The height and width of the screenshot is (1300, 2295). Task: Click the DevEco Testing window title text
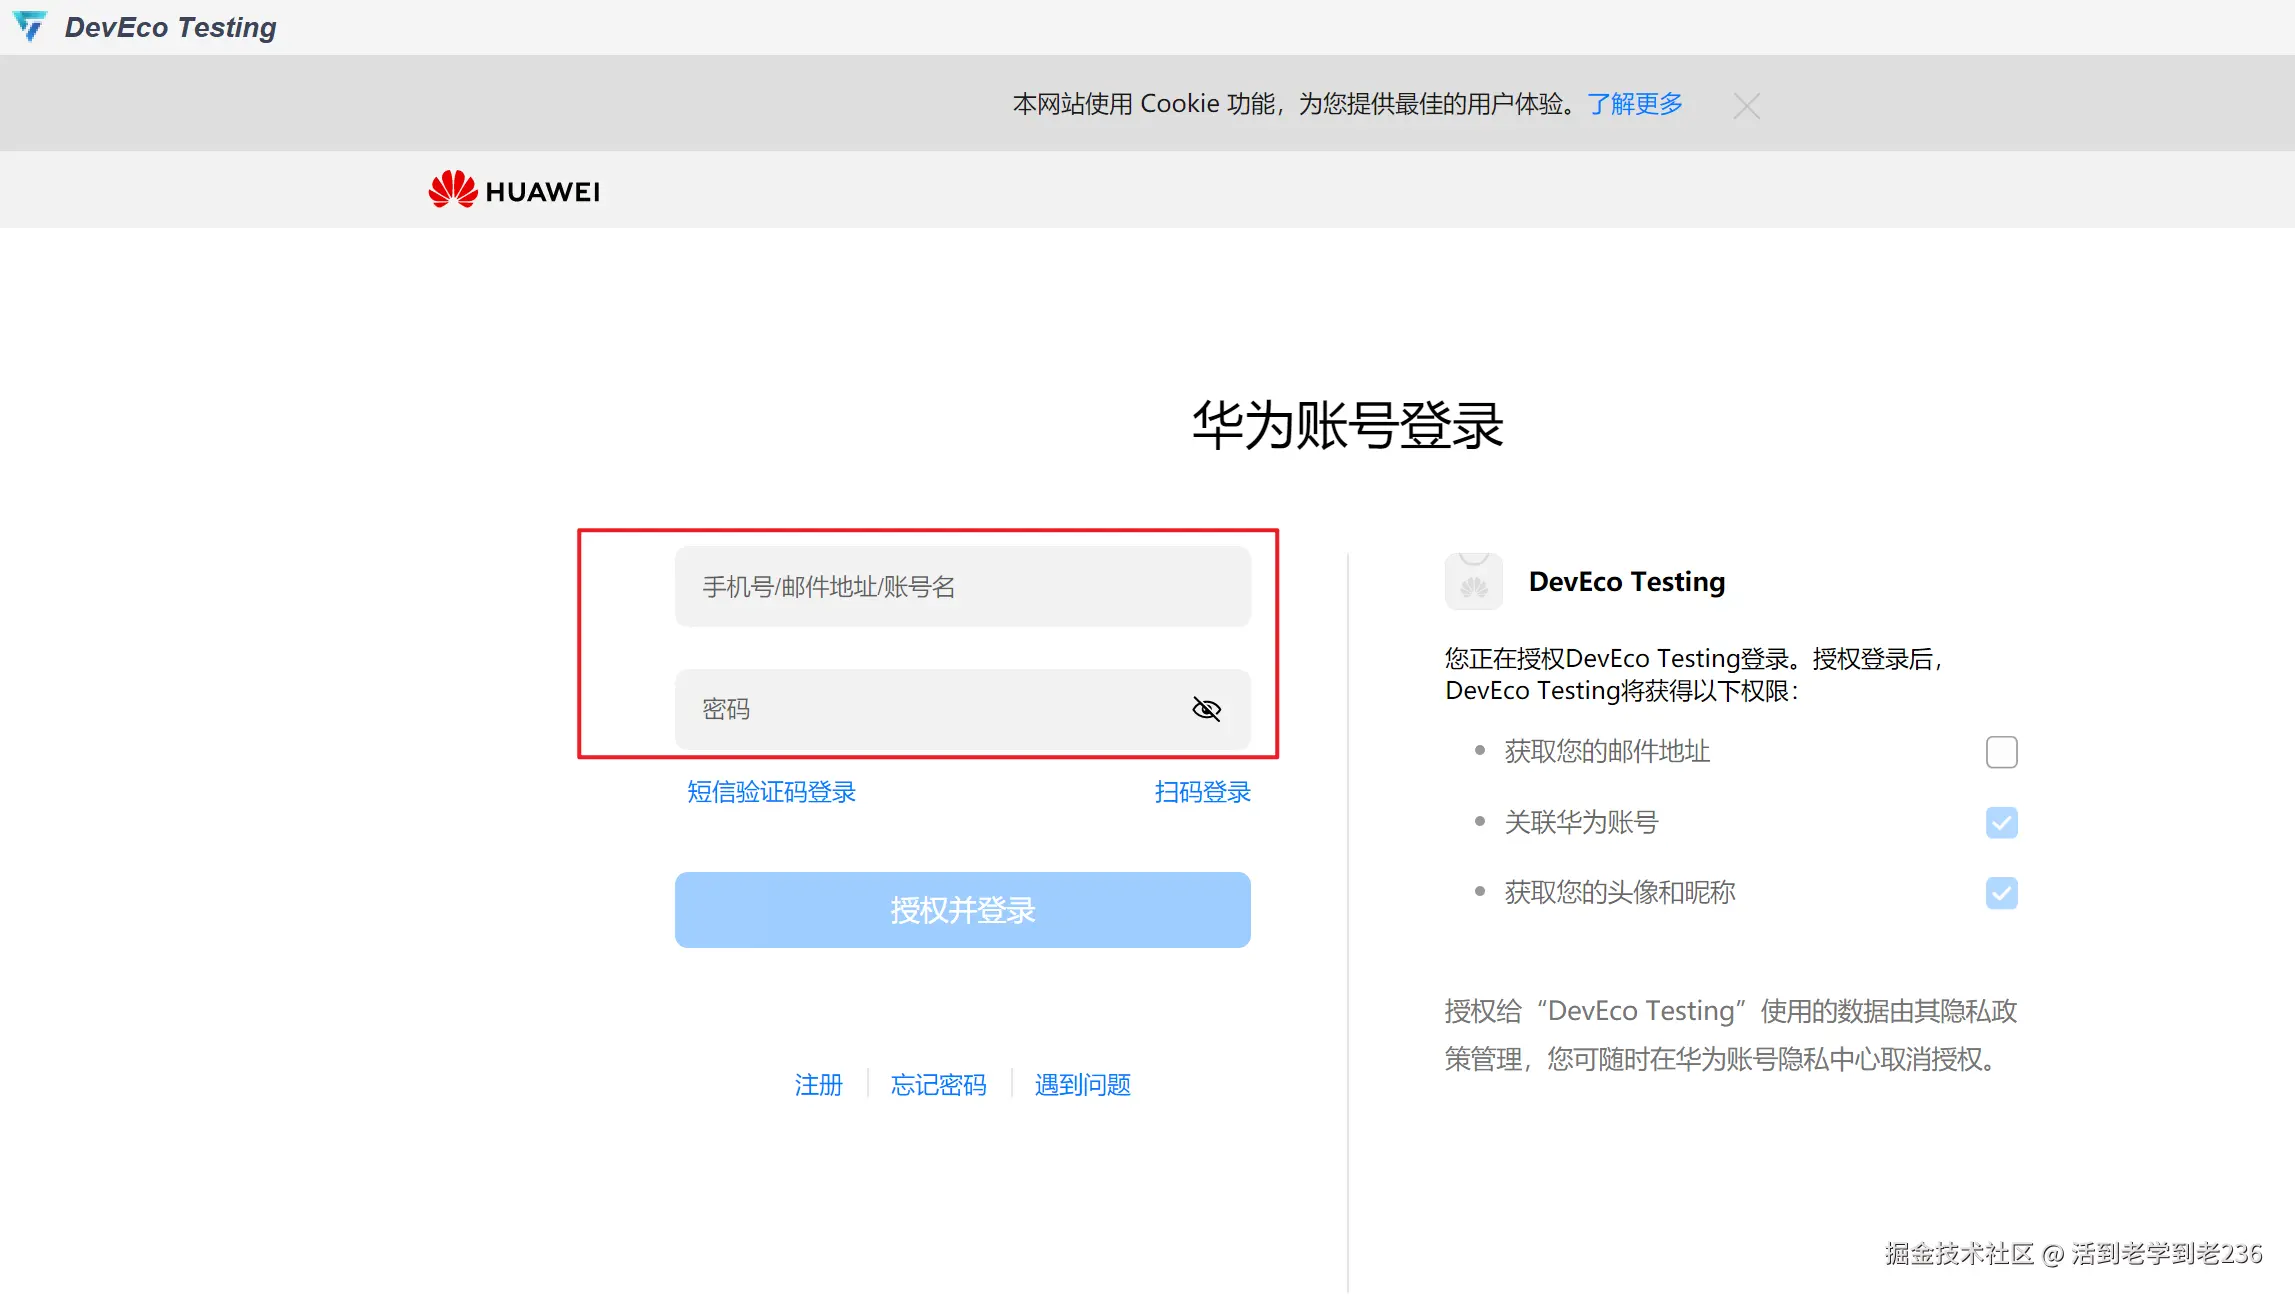(x=170, y=27)
